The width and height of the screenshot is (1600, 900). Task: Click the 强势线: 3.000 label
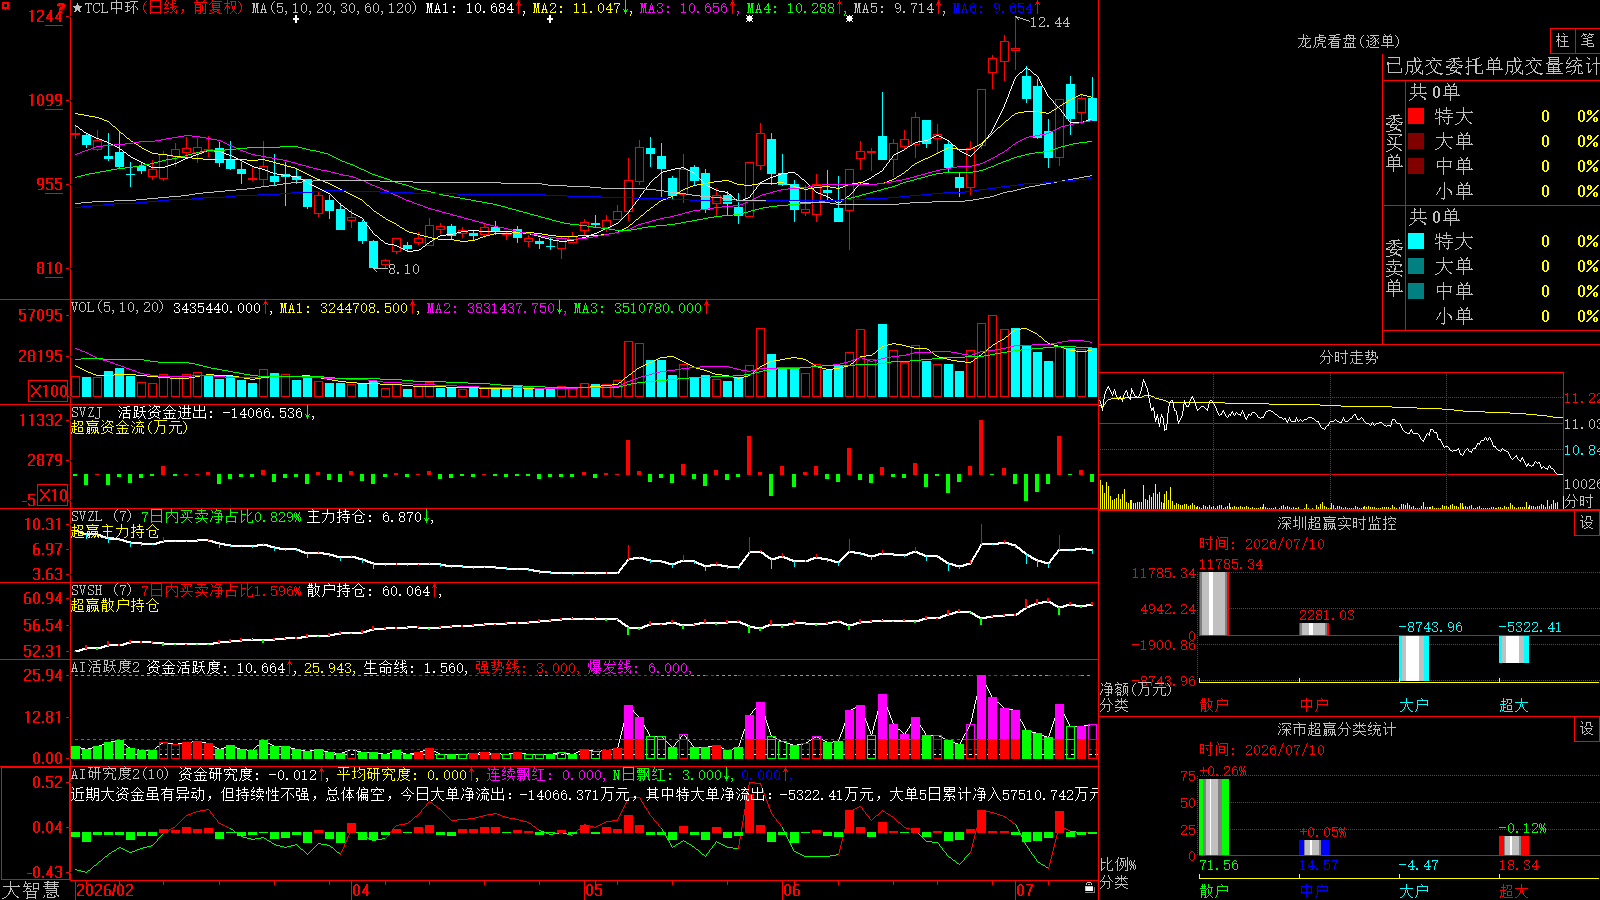pos(526,668)
